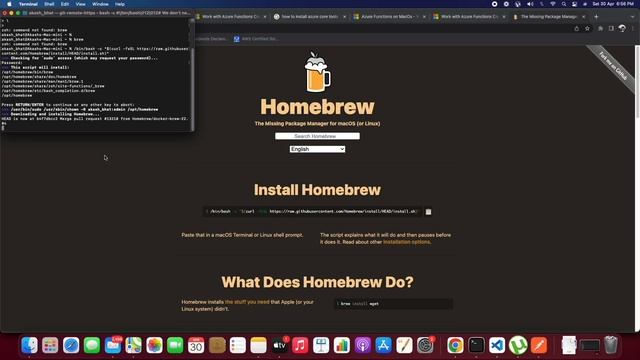The height and width of the screenshot is (360, 640).
Task: Click the Chrome share page icon
Action: tap(576, 28)
